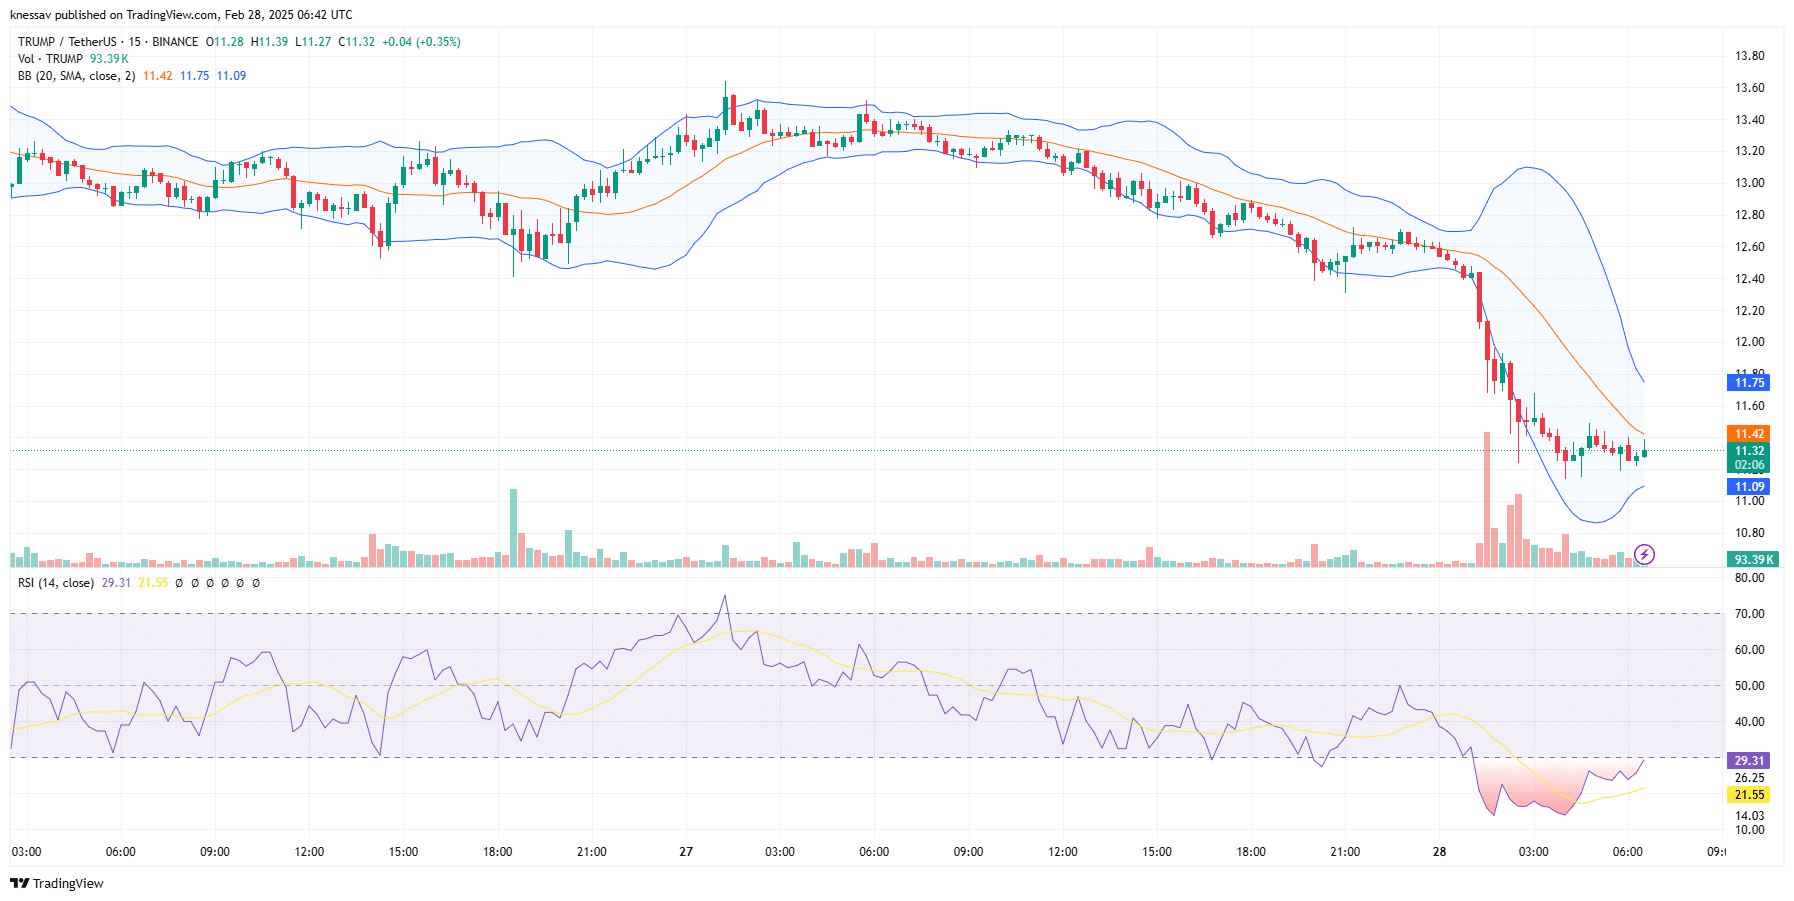Image resolution: width=1794 pixels, height=901 pixels.
Task: Click the orange '11.42' value in BB legend
Action: pyautogui.click(x=157, y=76)
